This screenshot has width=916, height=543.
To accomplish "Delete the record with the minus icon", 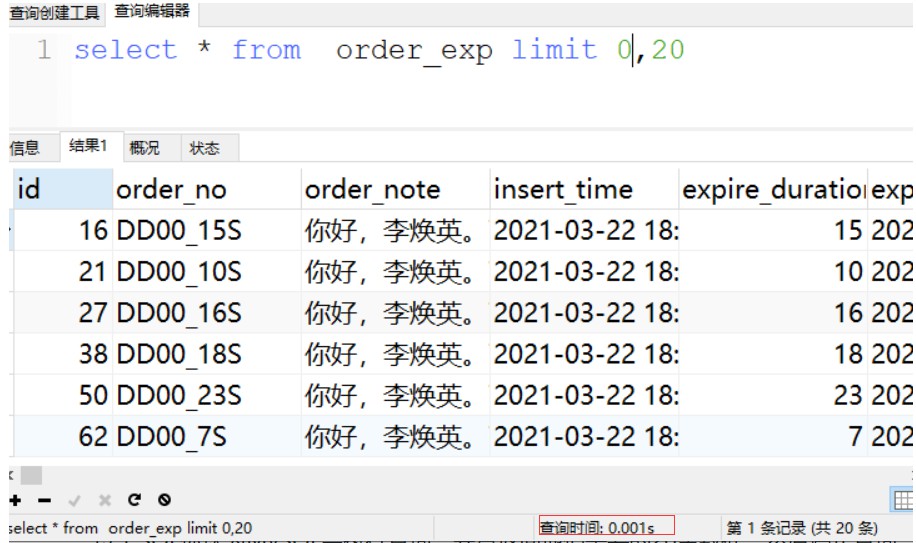I will [x=44, y=500].
